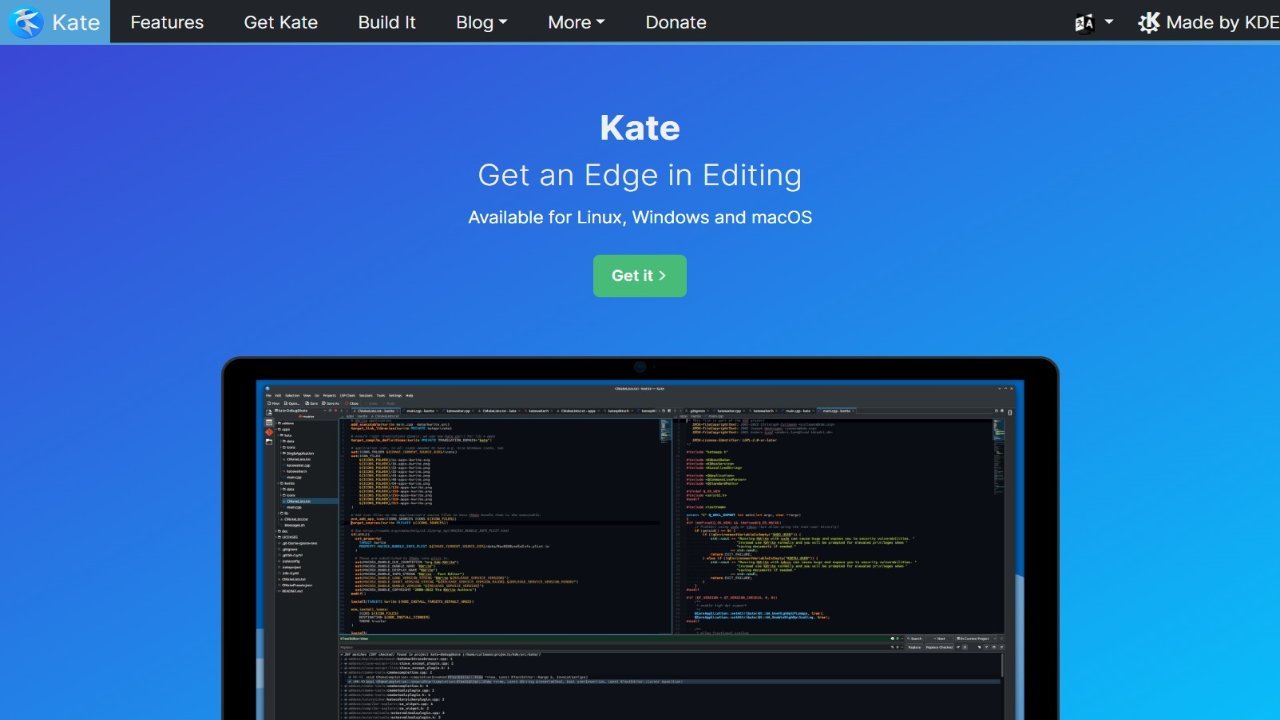Click the Kate editor screenshot image
Screen dimensions: 1280x720
[x=640, y=539]
